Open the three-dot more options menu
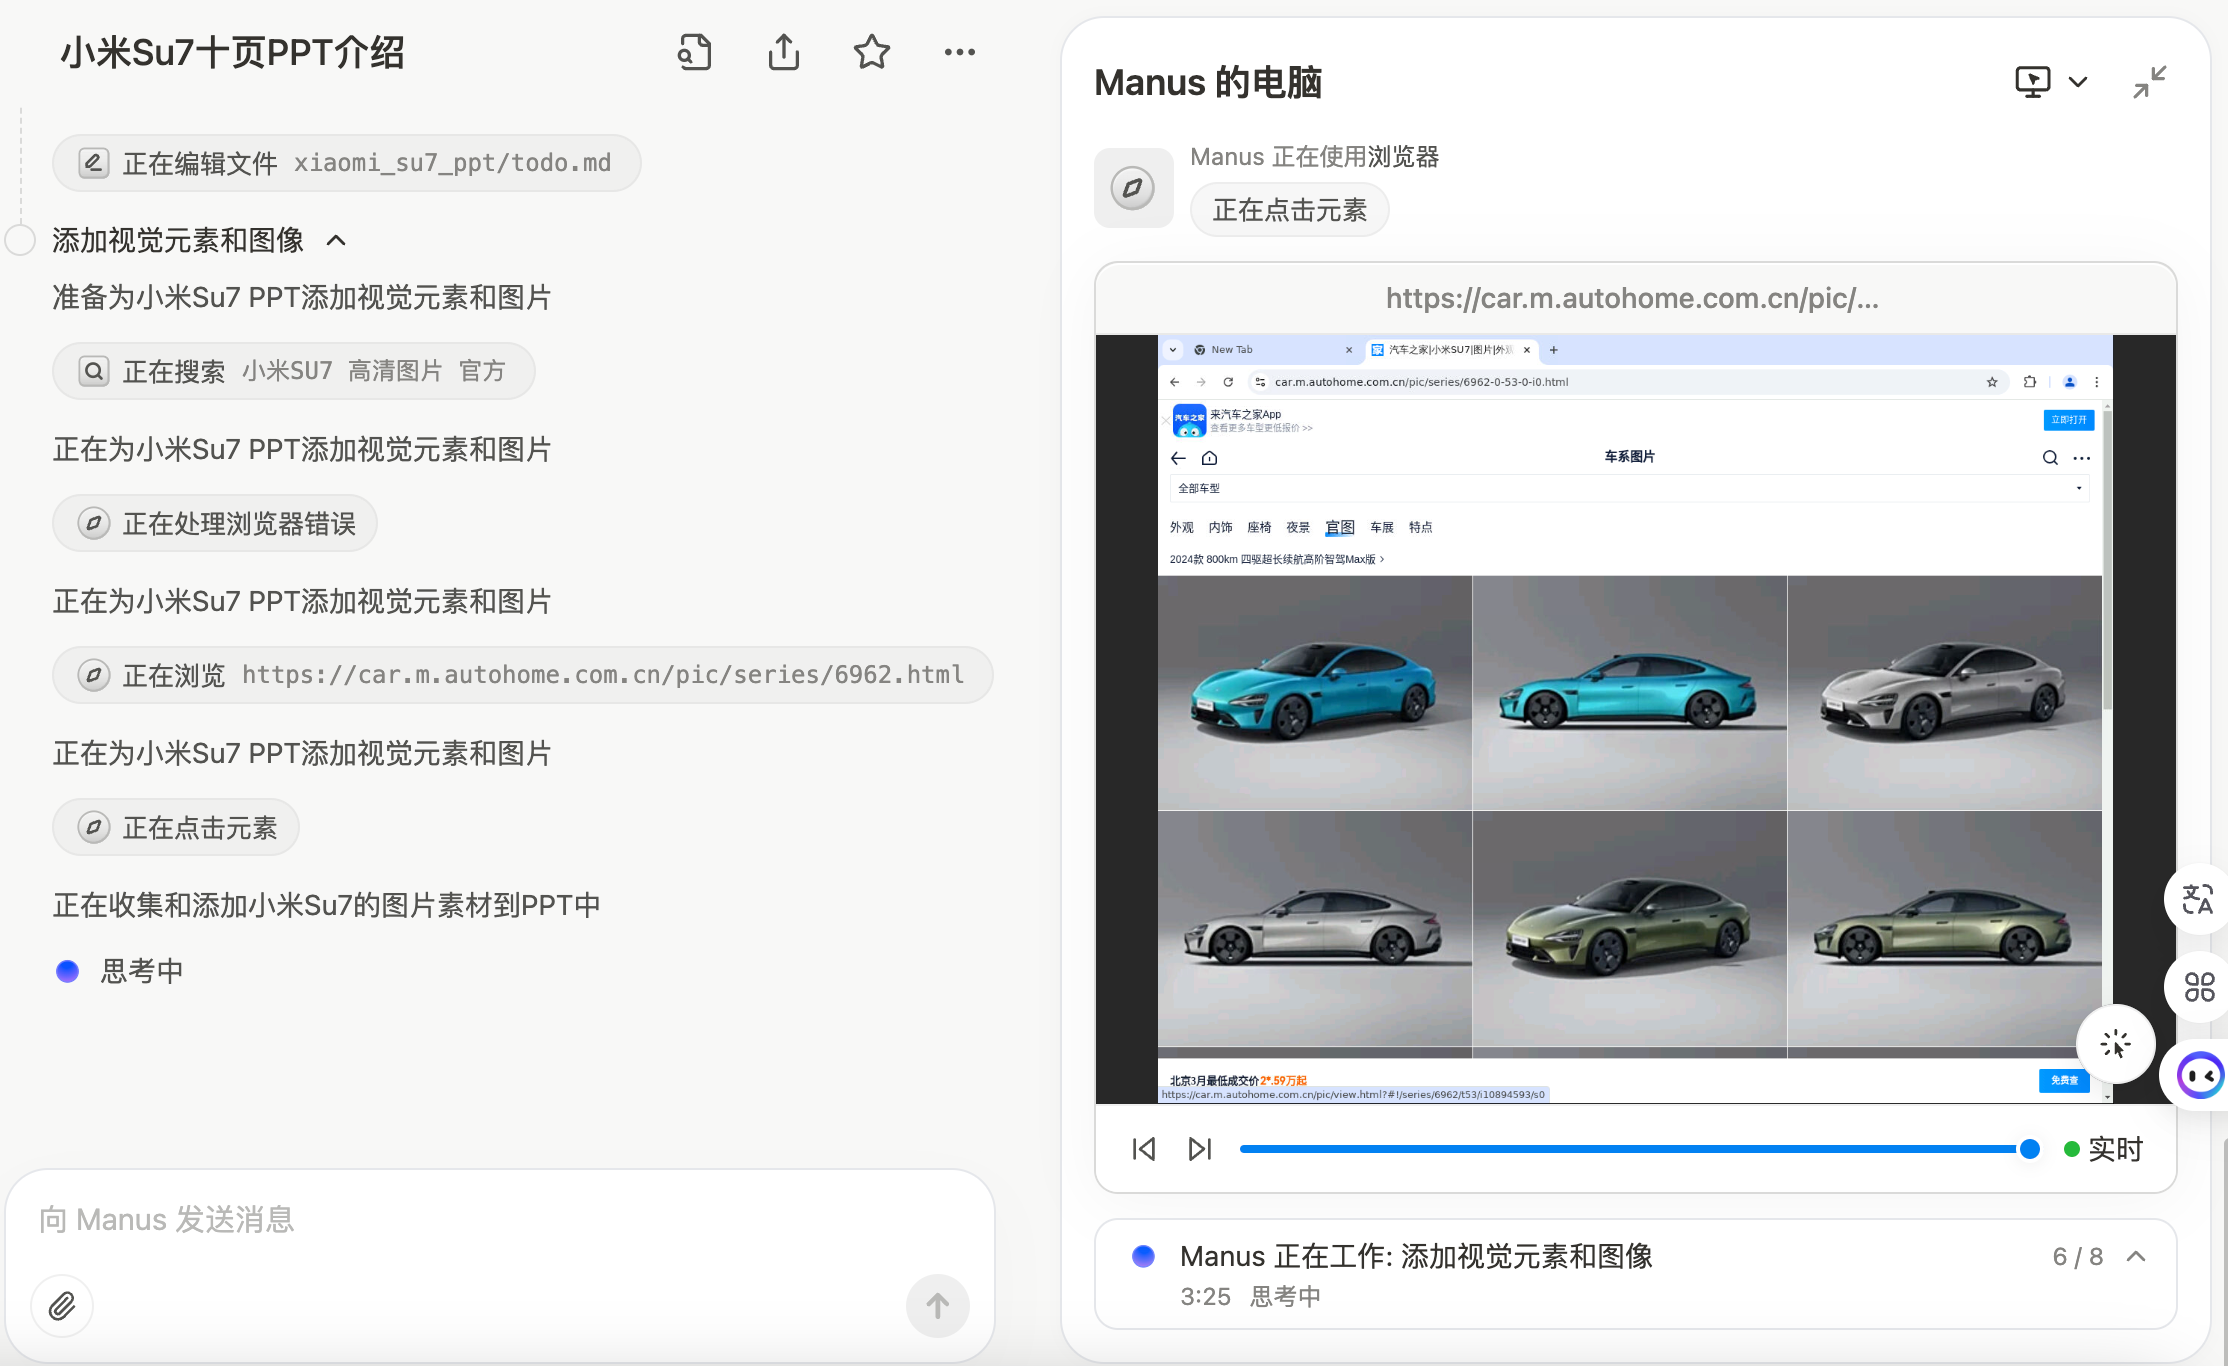 960,52
